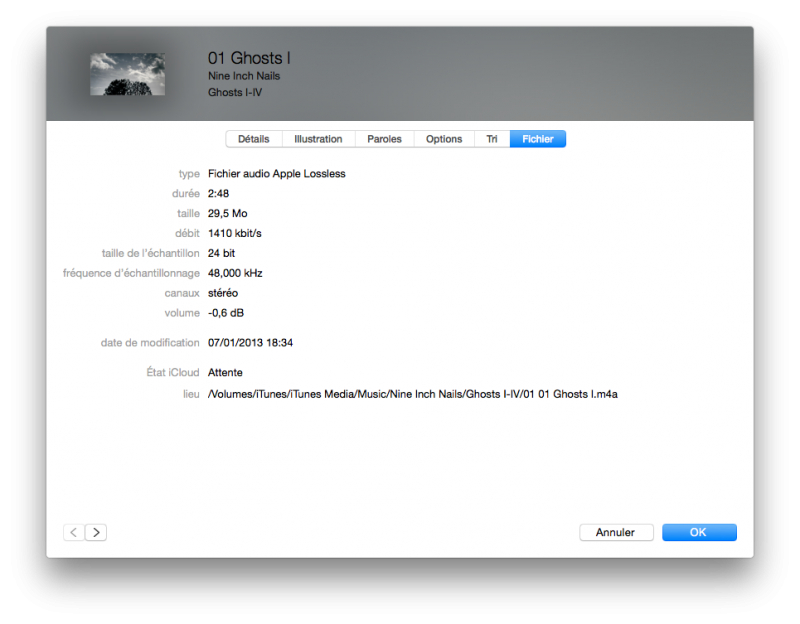Click the iCloud status value 'Attente'
The width and height of the screenshot is (800, 624).
click(225, 372)
